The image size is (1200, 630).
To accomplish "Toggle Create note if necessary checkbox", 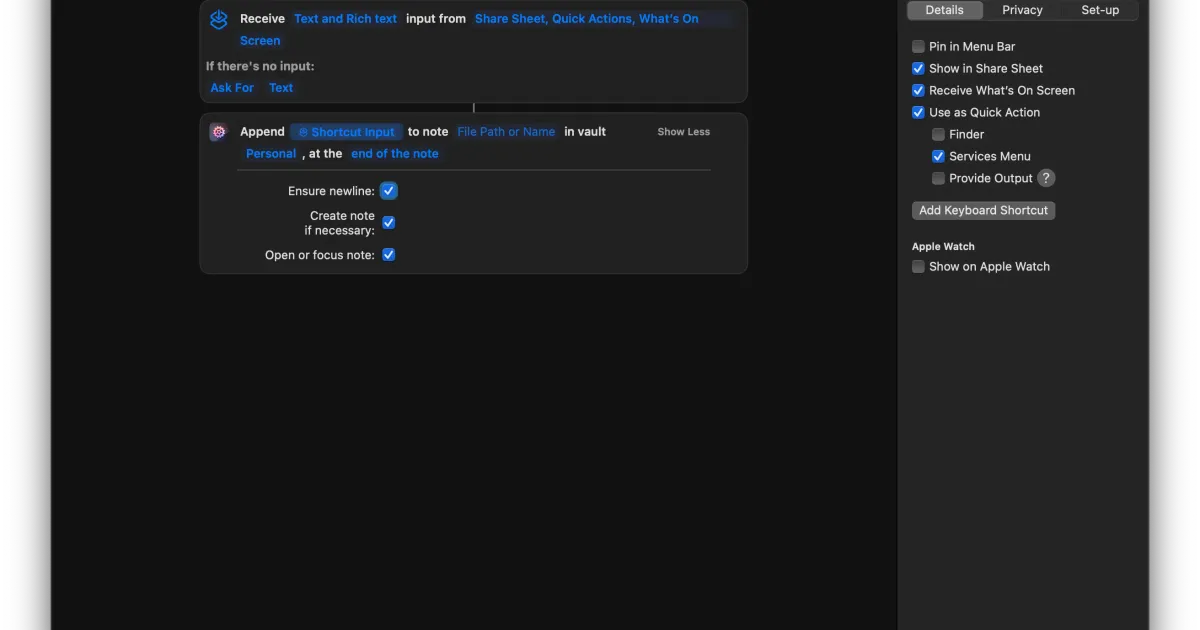I will (x=389, y=223).
